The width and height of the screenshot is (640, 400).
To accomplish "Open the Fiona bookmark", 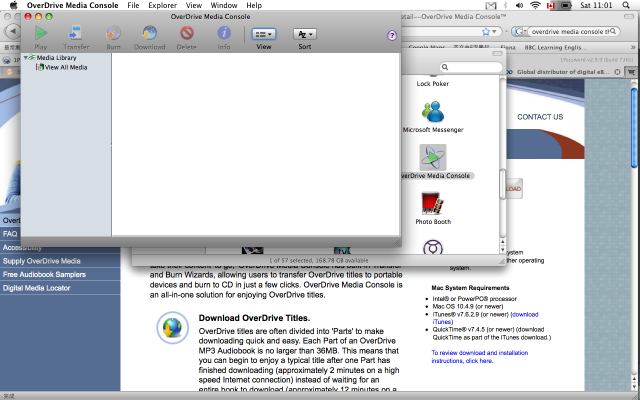I will click(507, 47).
